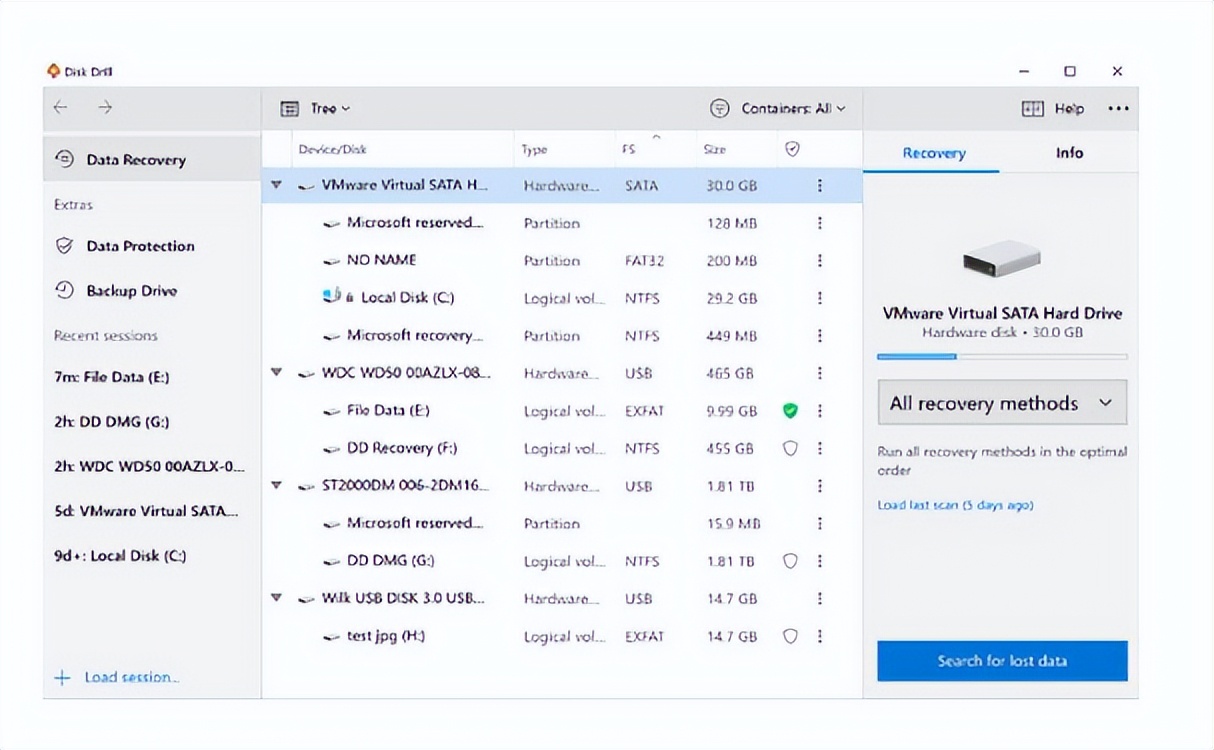This screenshot has height=750, width=1214.
Task: Open options menu for Local Disk (C:)
Action: pyautogui.click(x=820, y=298)
